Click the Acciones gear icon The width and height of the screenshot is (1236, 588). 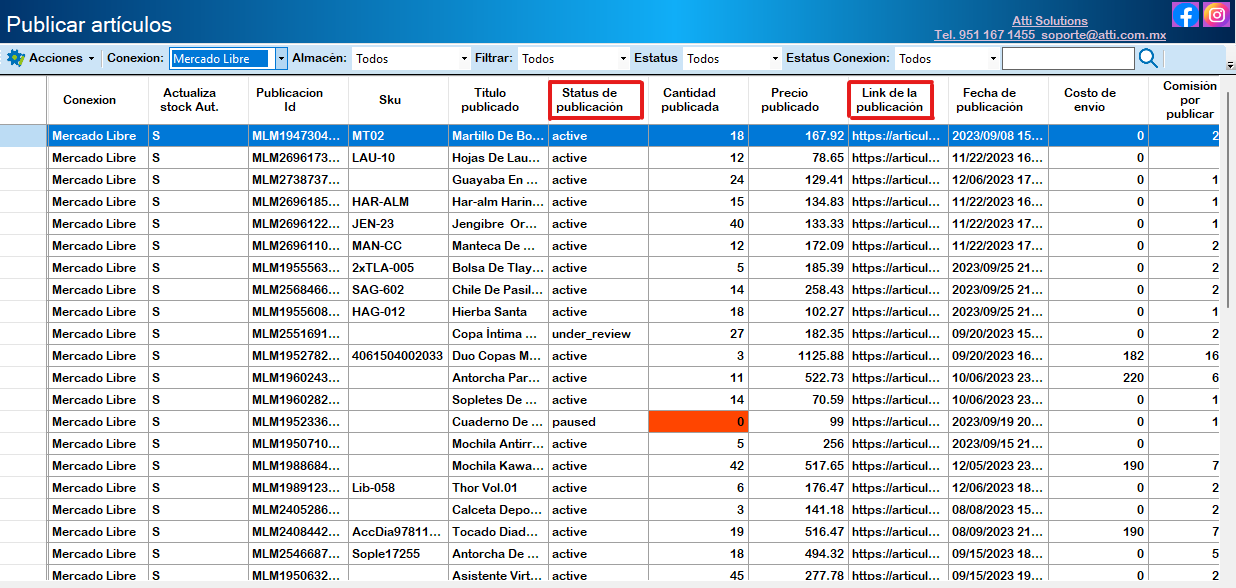point(15,58)
